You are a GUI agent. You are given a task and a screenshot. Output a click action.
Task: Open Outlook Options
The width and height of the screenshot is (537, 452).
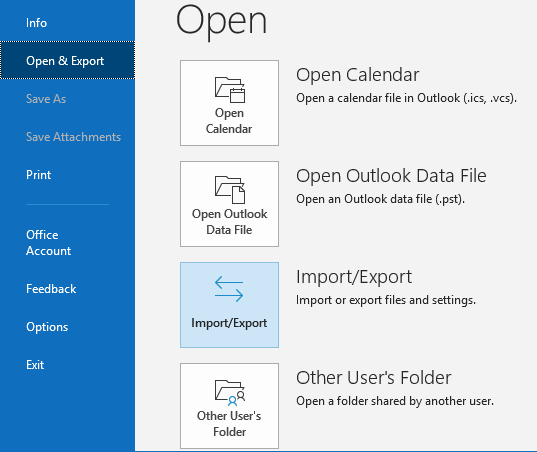tap(47, 327)
